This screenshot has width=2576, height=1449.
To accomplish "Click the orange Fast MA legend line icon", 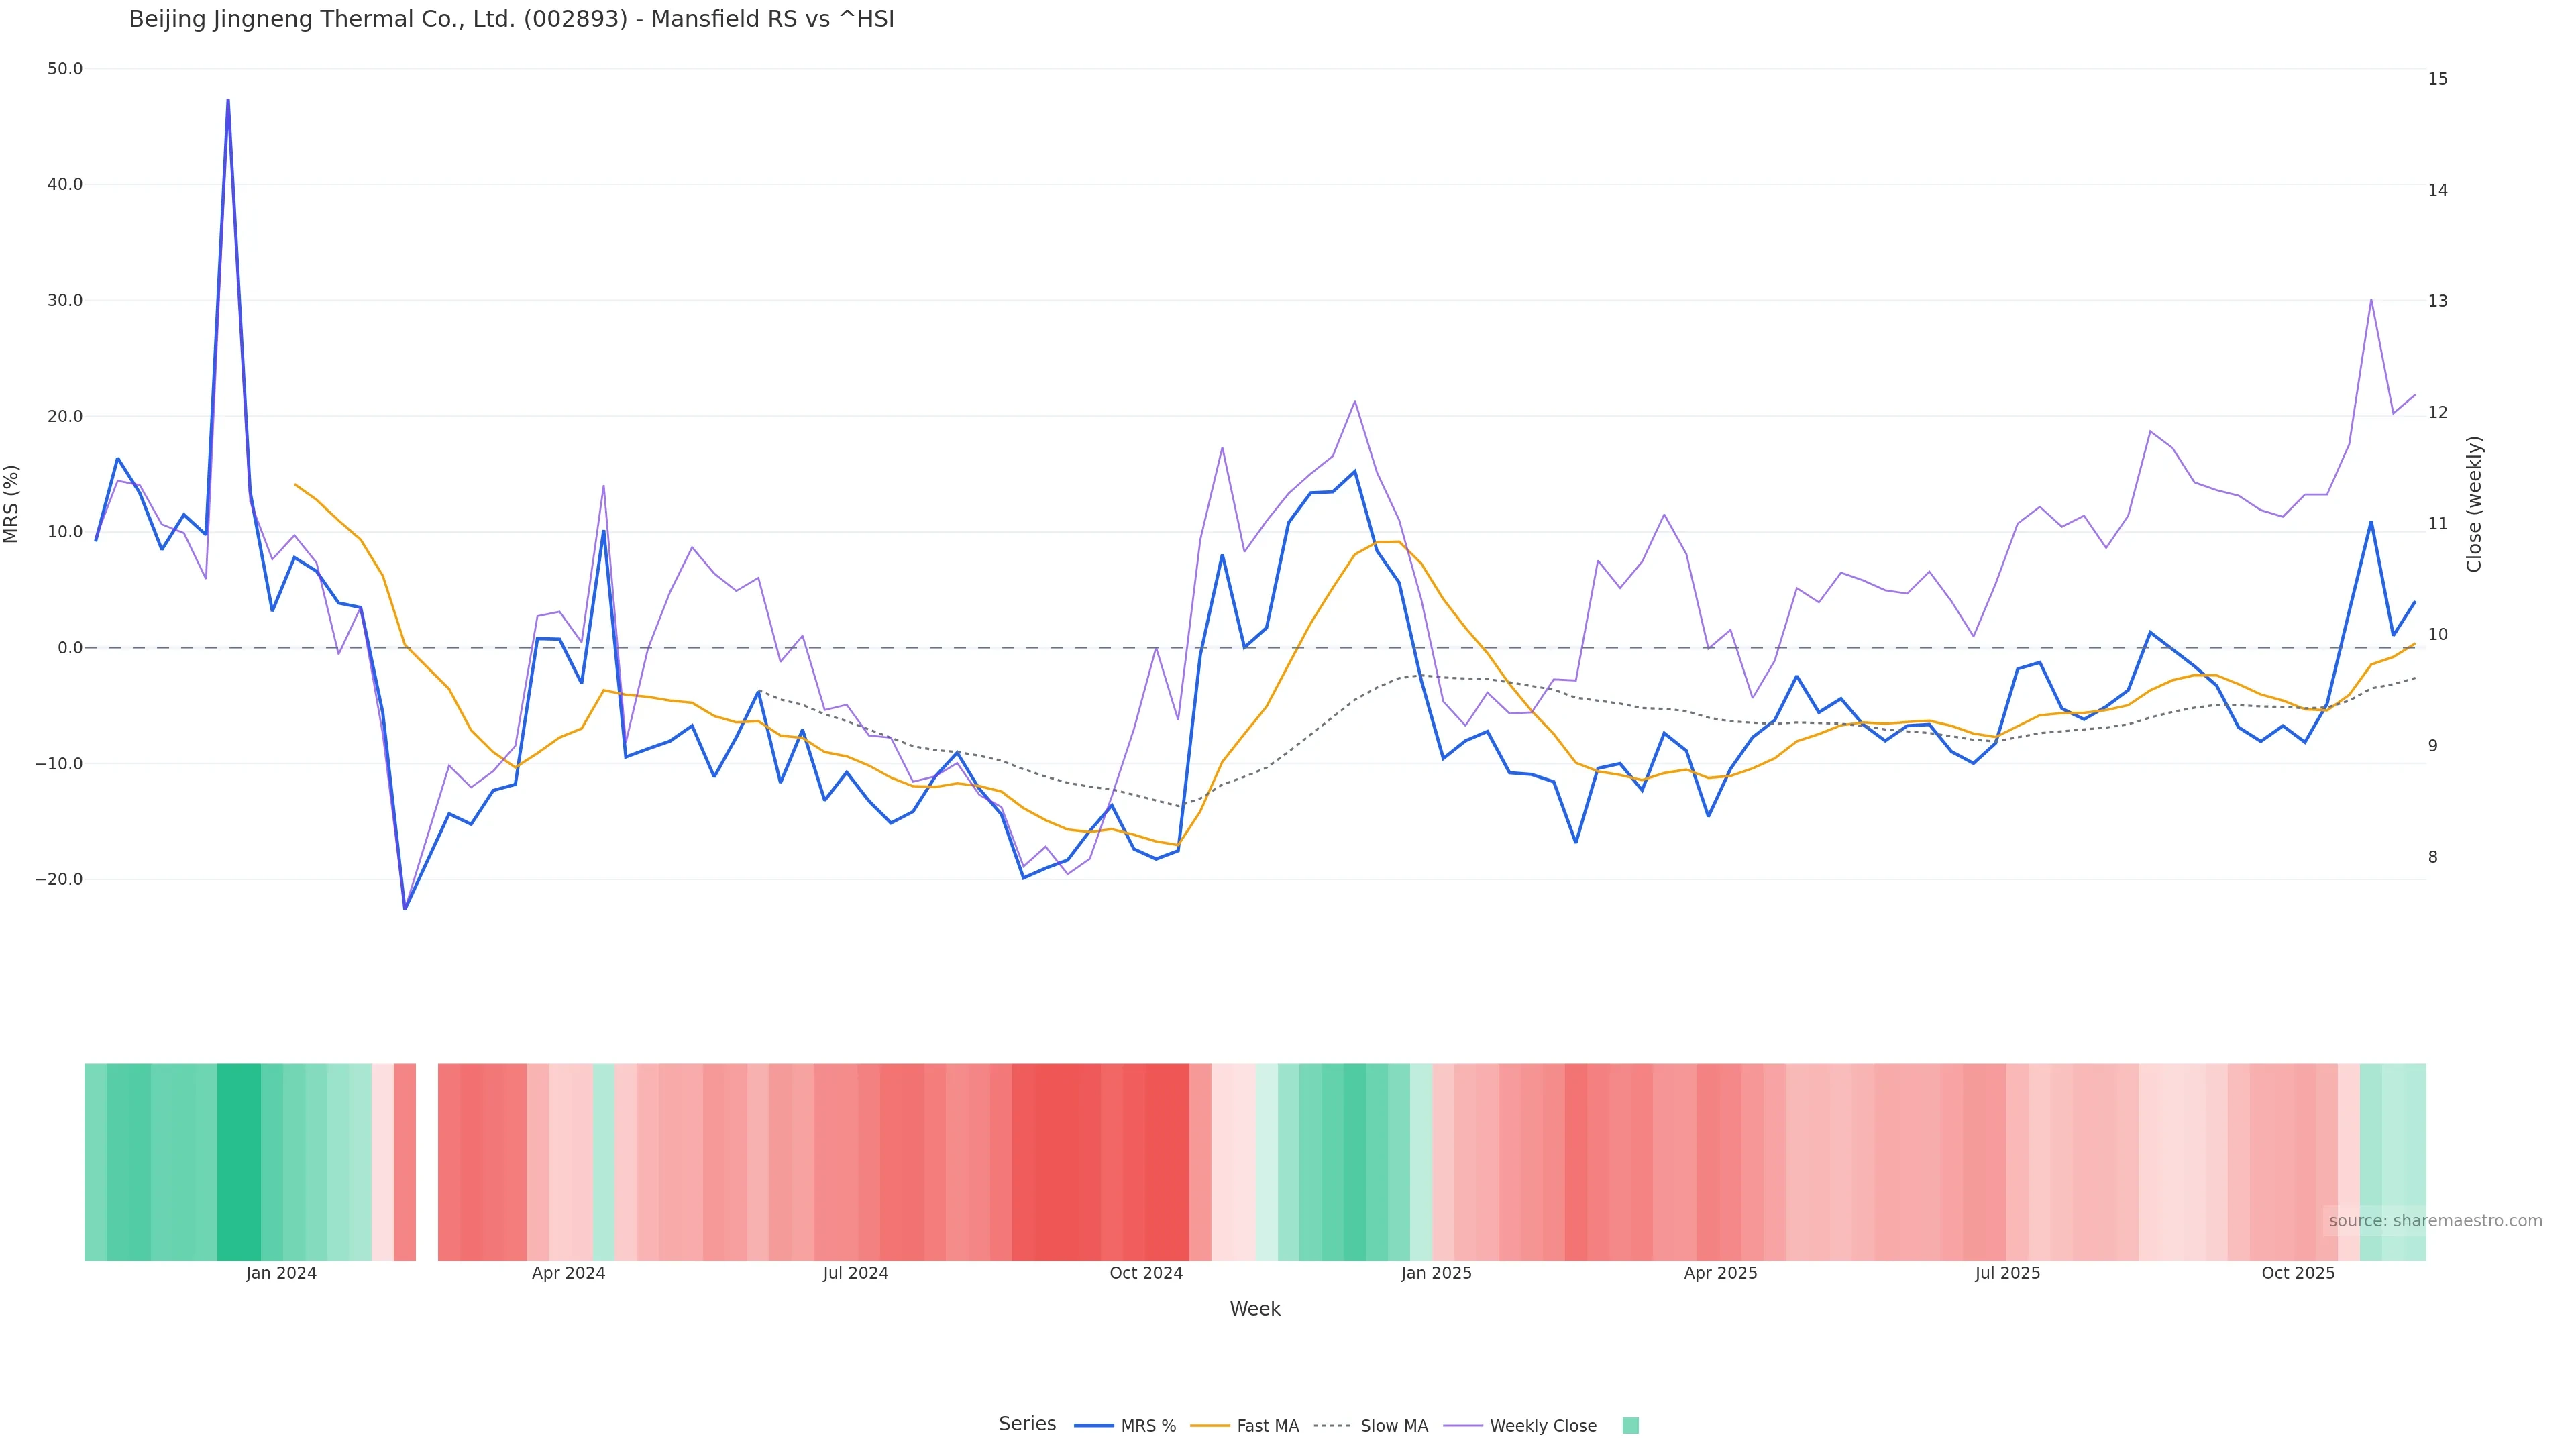I will pyautogui.click(x=1210, y=1426).
